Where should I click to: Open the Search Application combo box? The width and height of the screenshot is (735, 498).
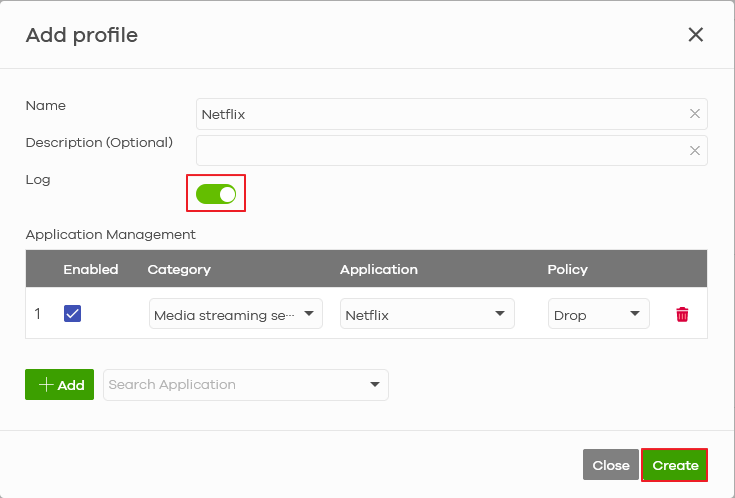point(245,385)
